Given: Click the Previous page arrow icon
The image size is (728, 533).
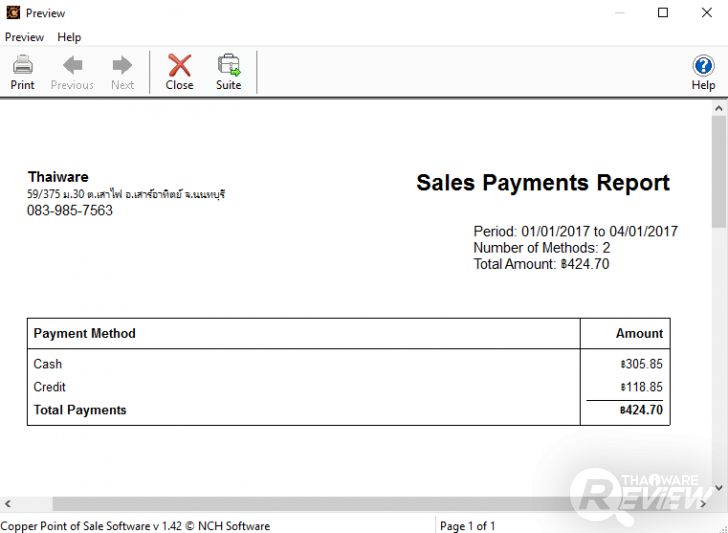Looking at the screenshot, I should [72, 65].
